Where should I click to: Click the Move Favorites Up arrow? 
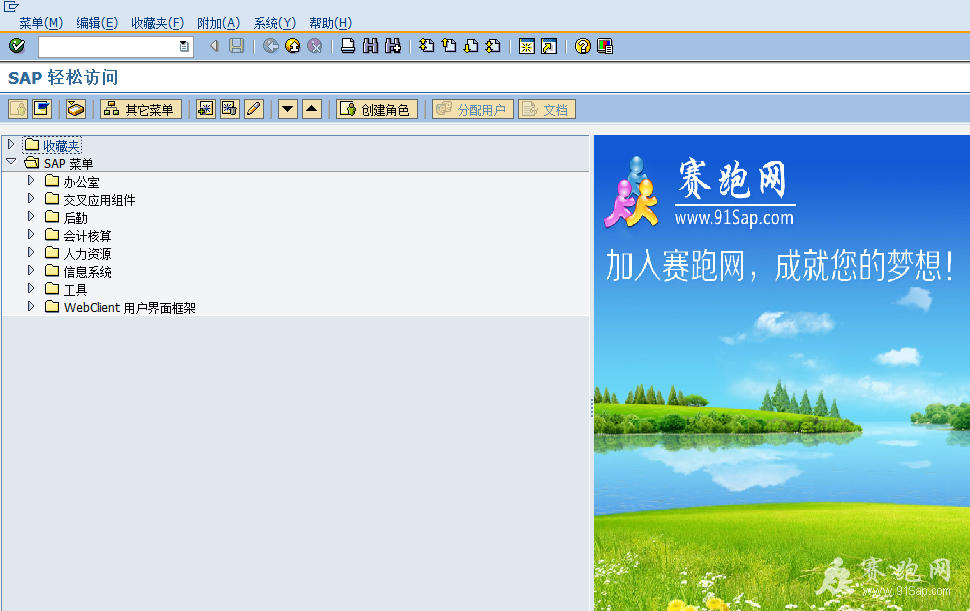312,109
